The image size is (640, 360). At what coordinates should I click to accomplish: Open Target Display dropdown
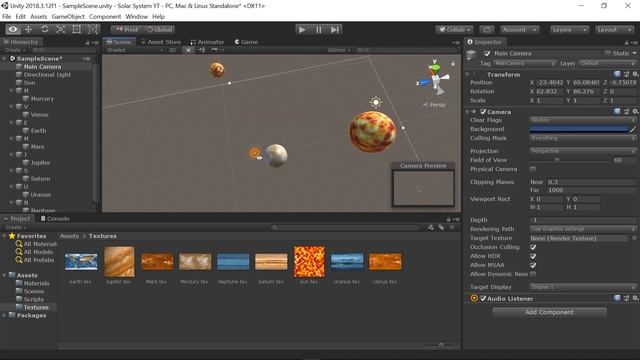[x=583, y=287]
